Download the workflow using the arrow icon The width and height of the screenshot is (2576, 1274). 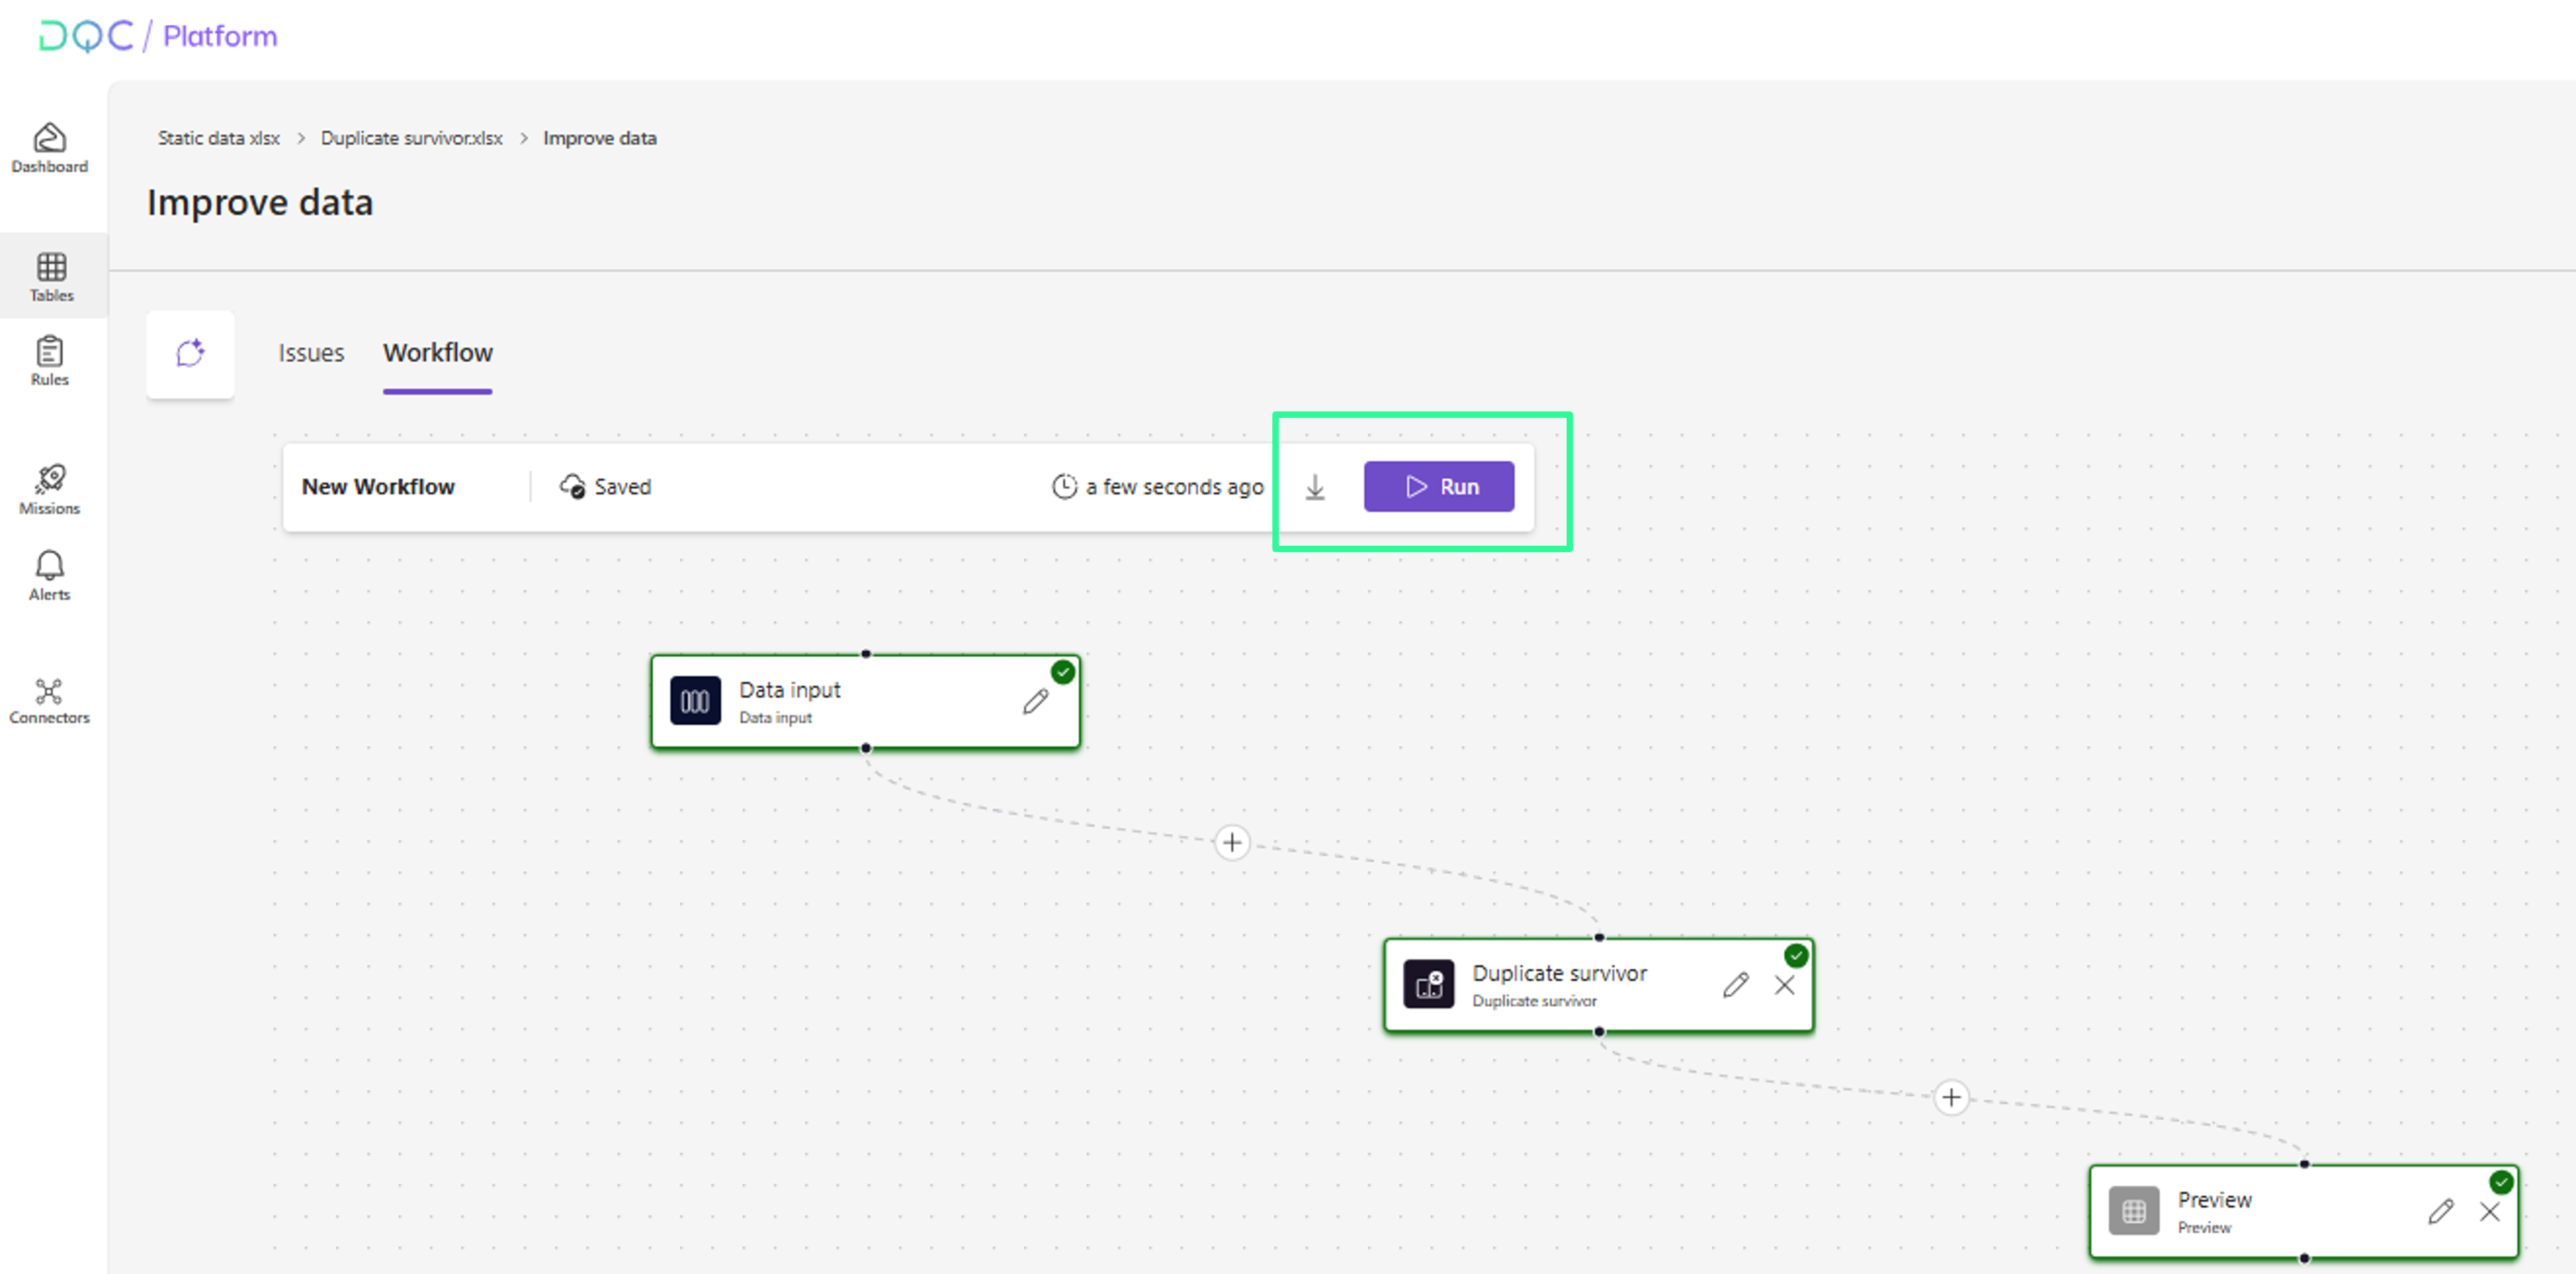click(1315, 487)
